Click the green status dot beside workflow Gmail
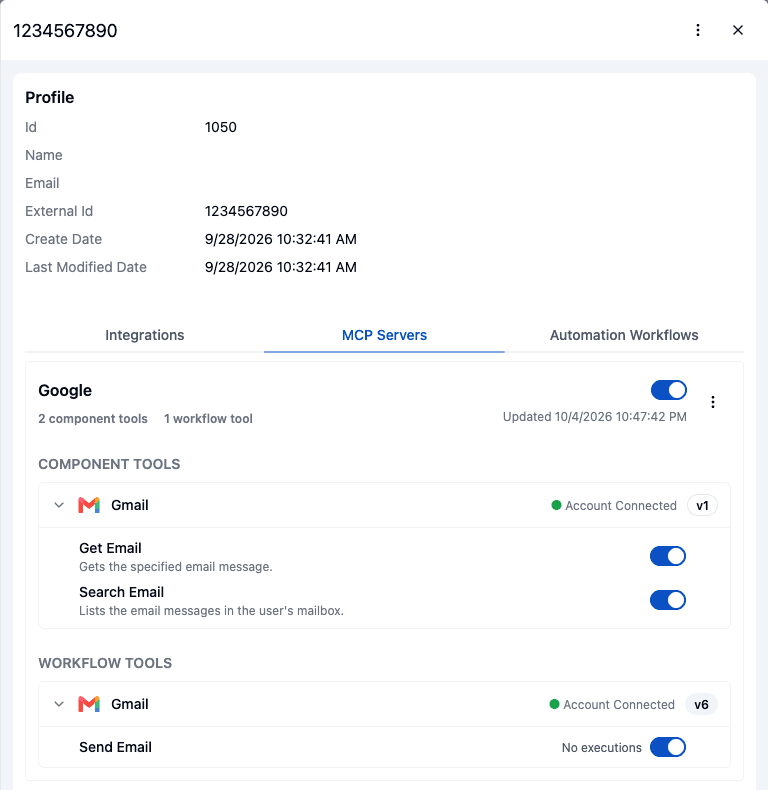Screen dimensions: 768x790 point(554,704)
